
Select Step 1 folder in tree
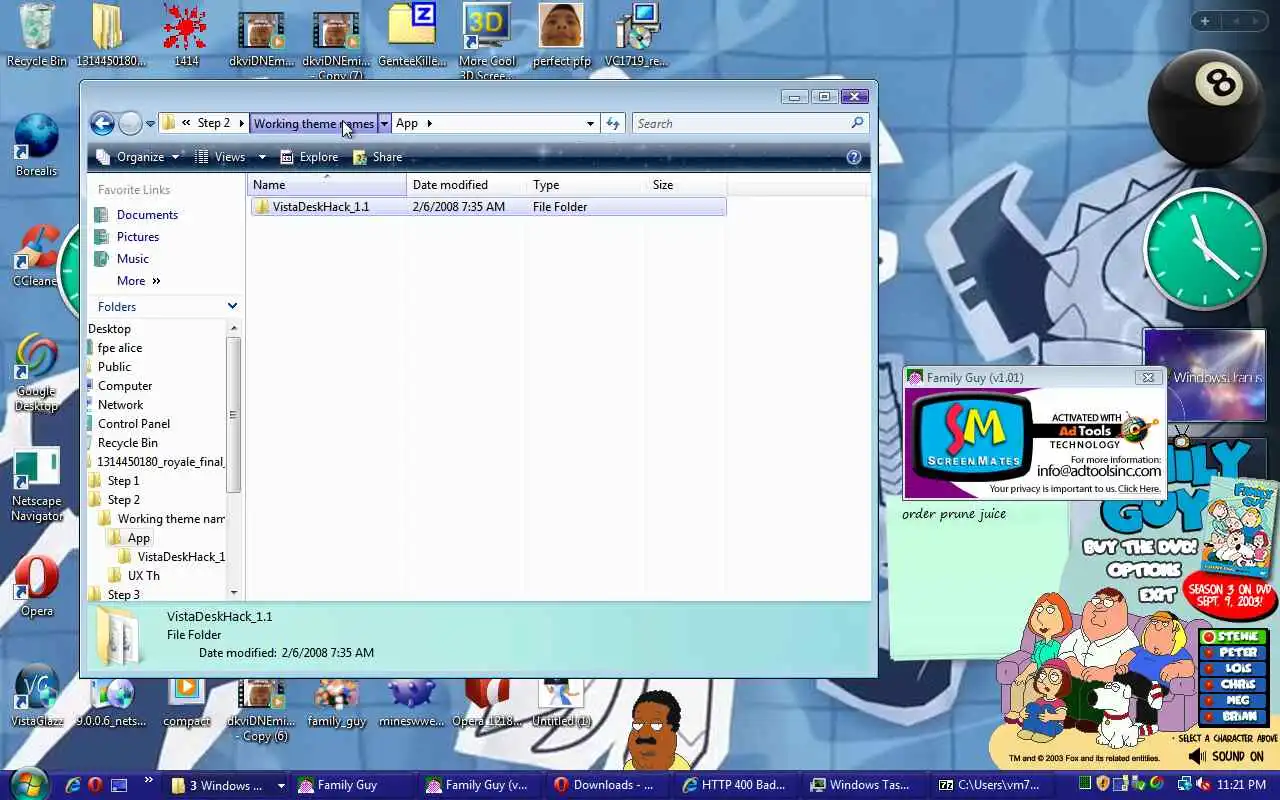coord(123,481)
